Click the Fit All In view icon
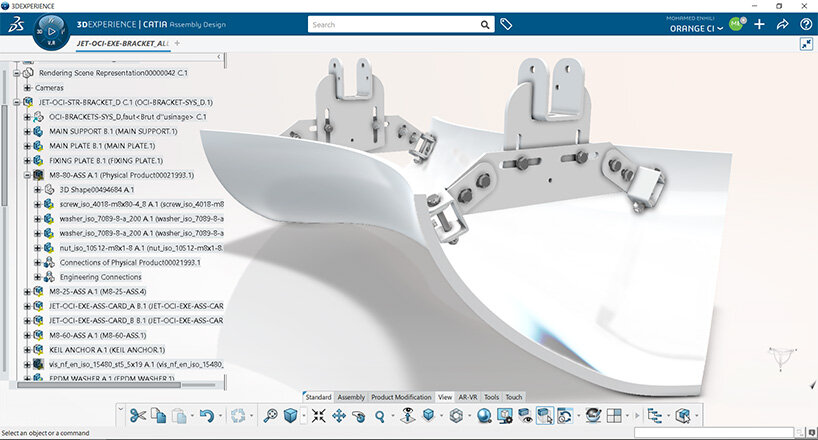The height and width of the screenshot is (440, 818). tap(270, 416)
